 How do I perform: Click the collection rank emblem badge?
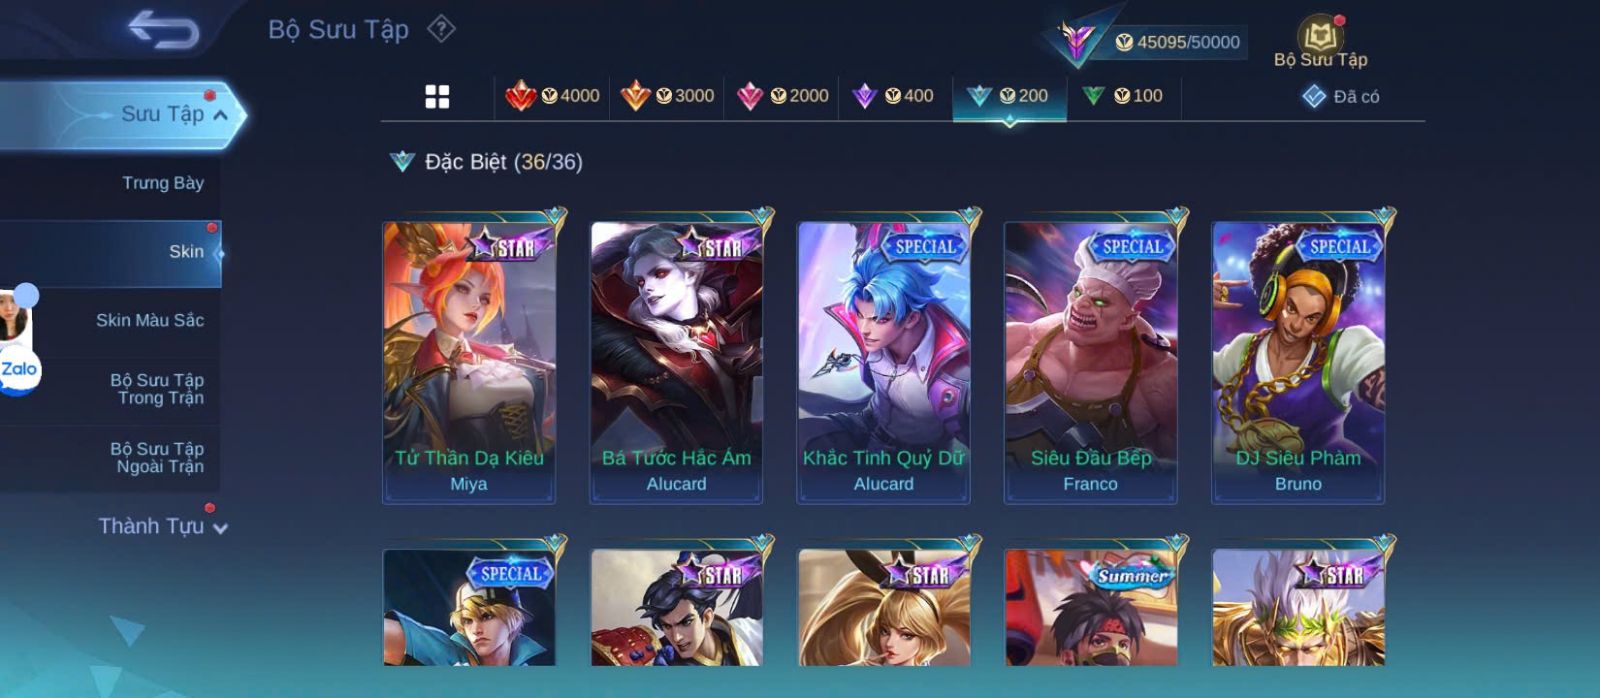1076,41
